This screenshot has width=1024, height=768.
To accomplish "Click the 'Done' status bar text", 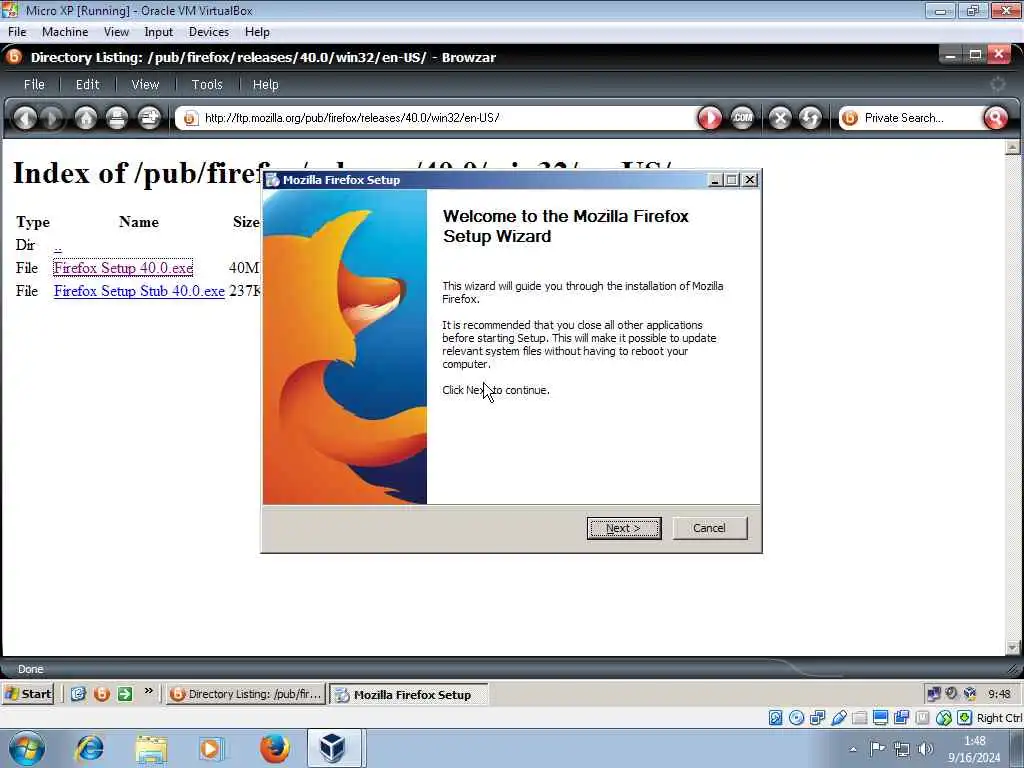I will tap(30, 669).
